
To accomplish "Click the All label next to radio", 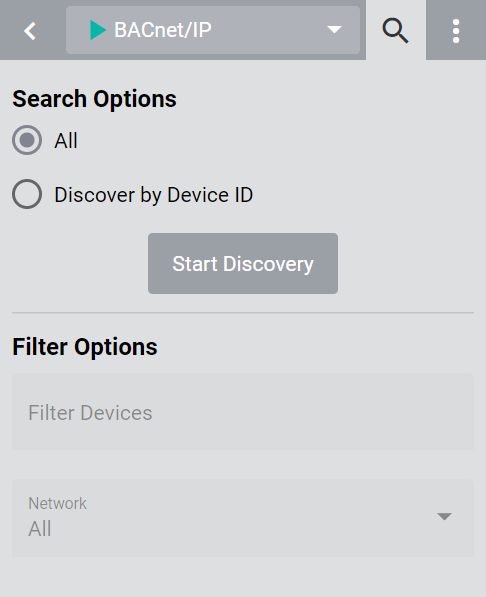I will click(x=66, y=141).
